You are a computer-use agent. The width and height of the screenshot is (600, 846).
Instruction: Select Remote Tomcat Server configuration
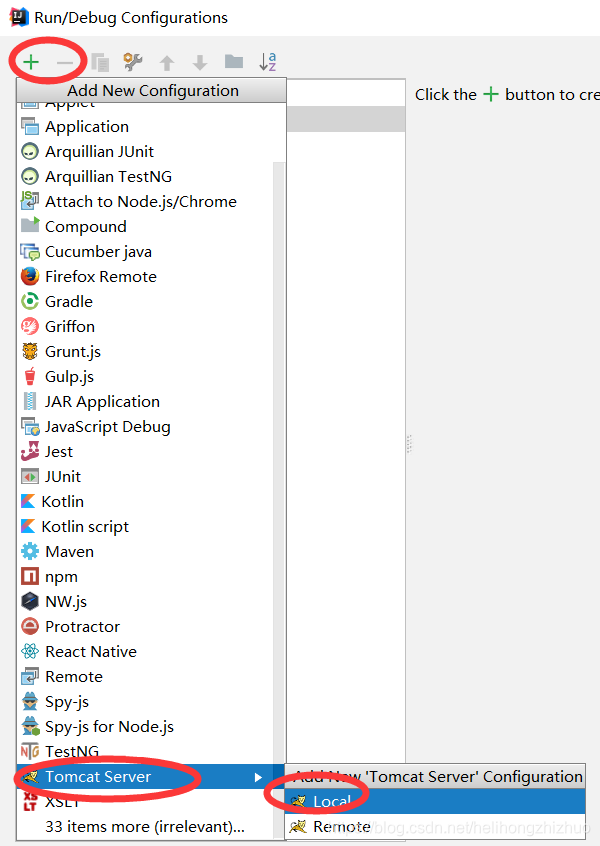point(435,826)
